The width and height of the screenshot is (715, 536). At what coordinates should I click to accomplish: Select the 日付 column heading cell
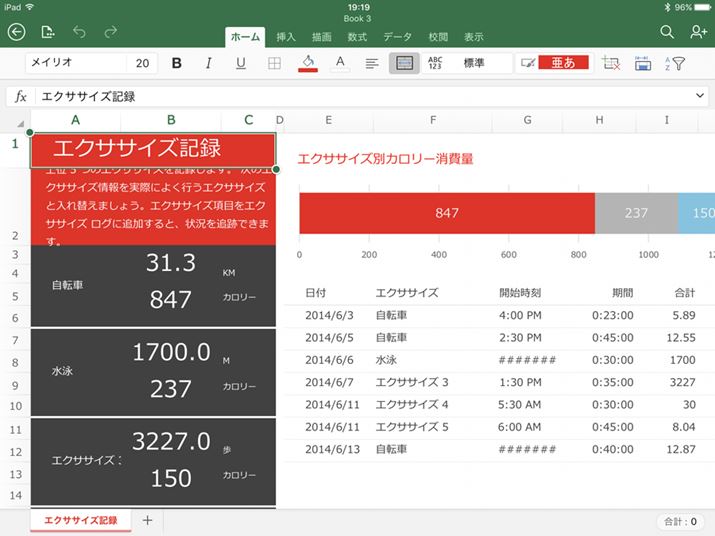click(x=316, y=293)
